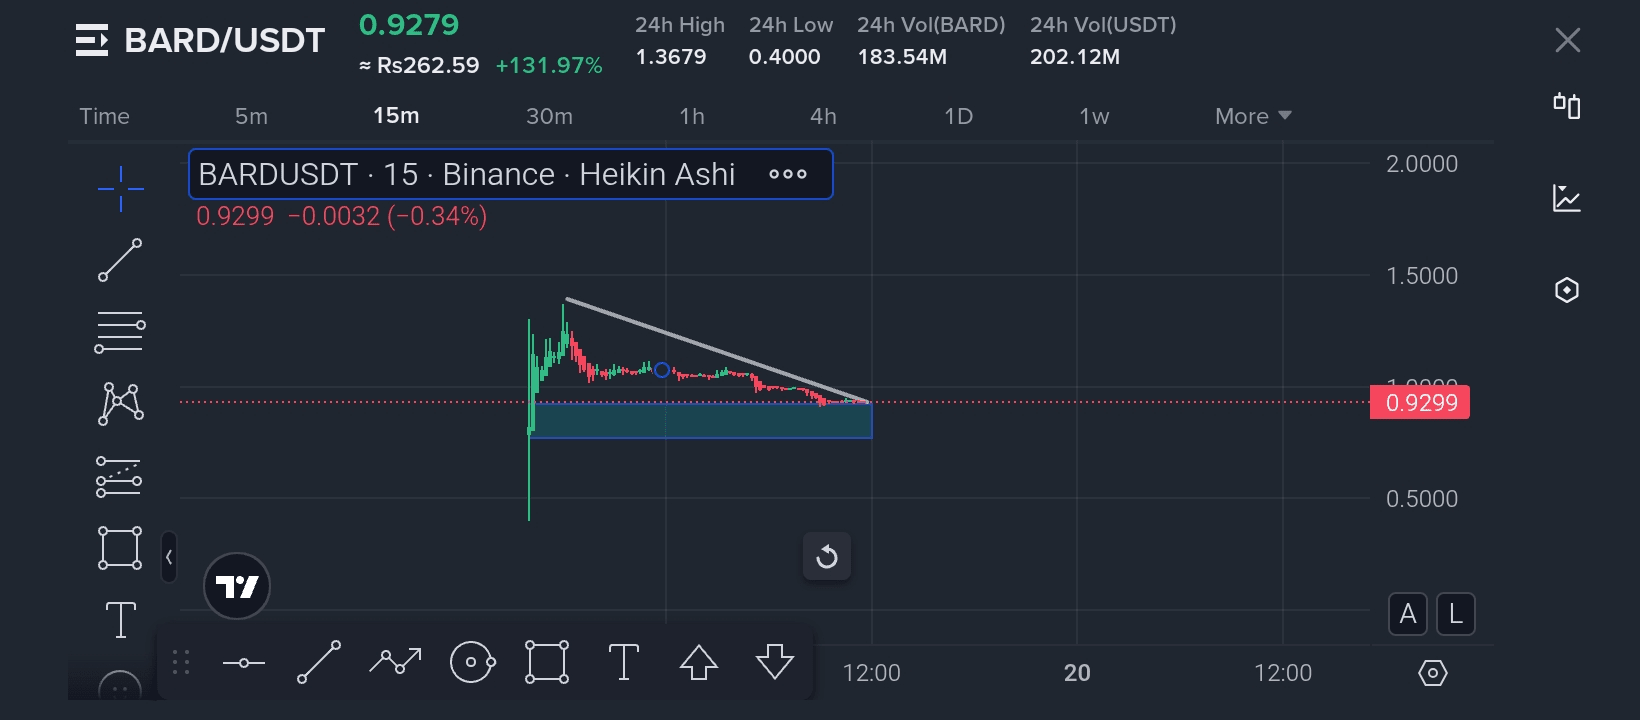Pick the rectangle shape tool in left sidebar
The image size is (1640, 720).
pos(120,548)
